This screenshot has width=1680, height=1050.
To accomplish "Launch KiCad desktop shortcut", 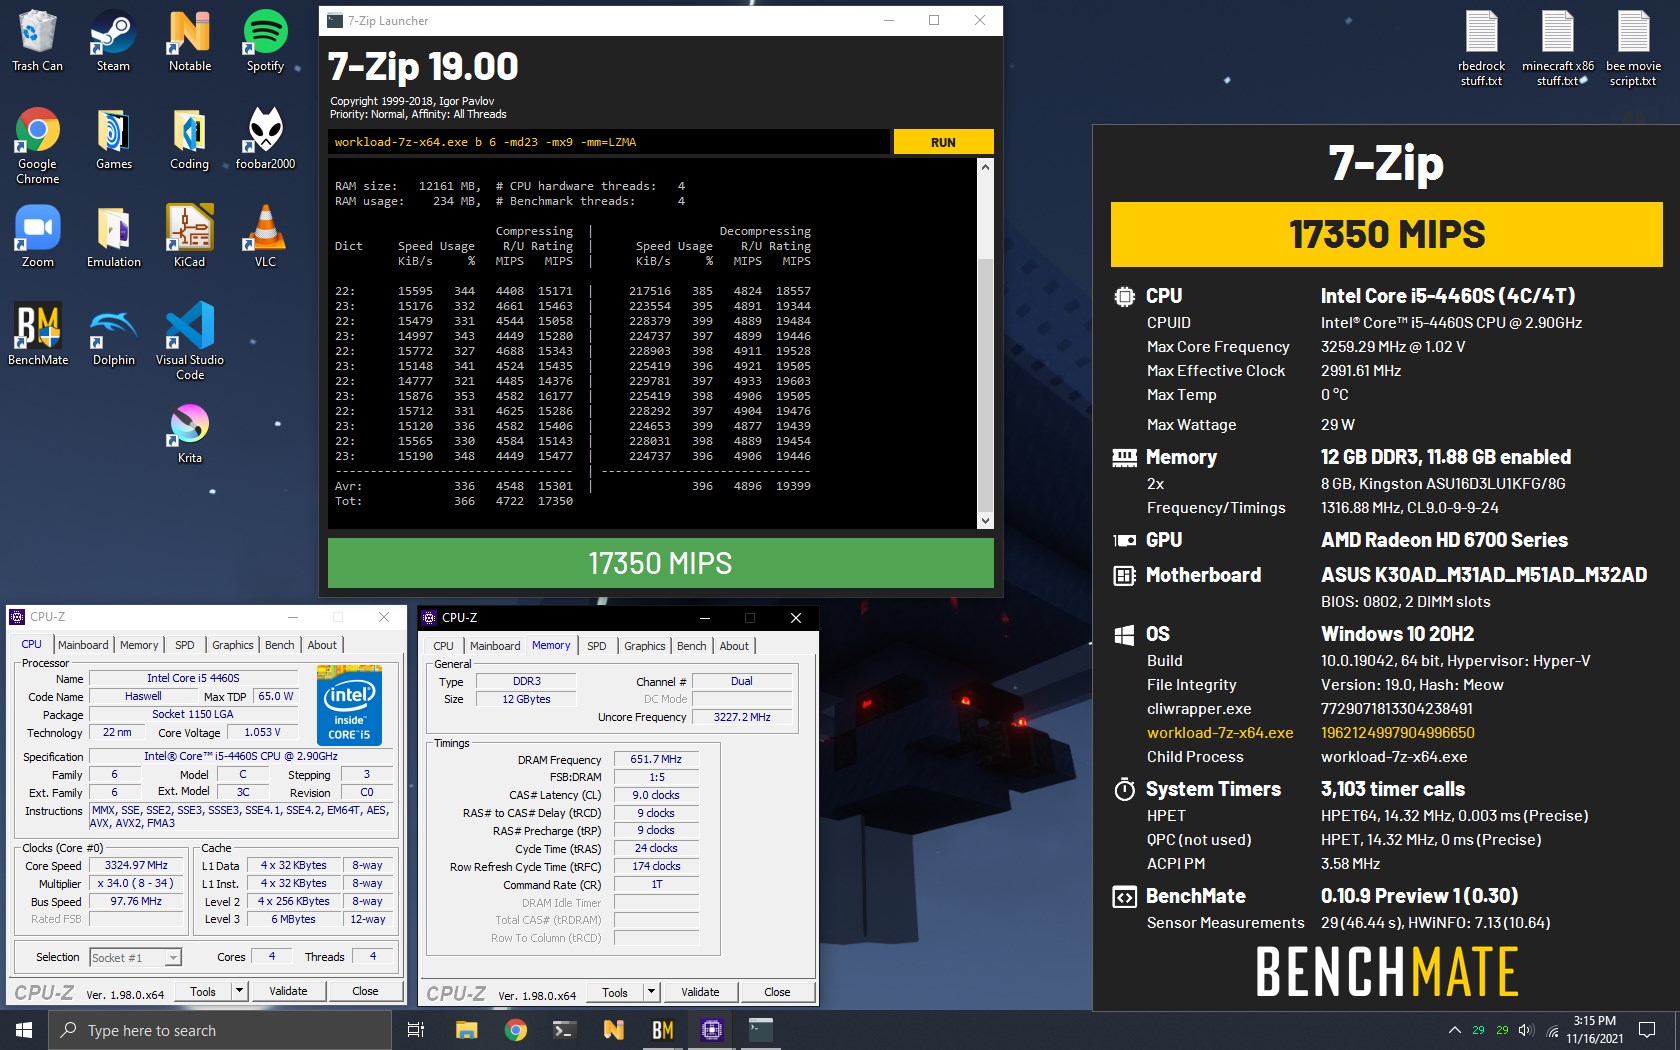I will click(189, 236).
